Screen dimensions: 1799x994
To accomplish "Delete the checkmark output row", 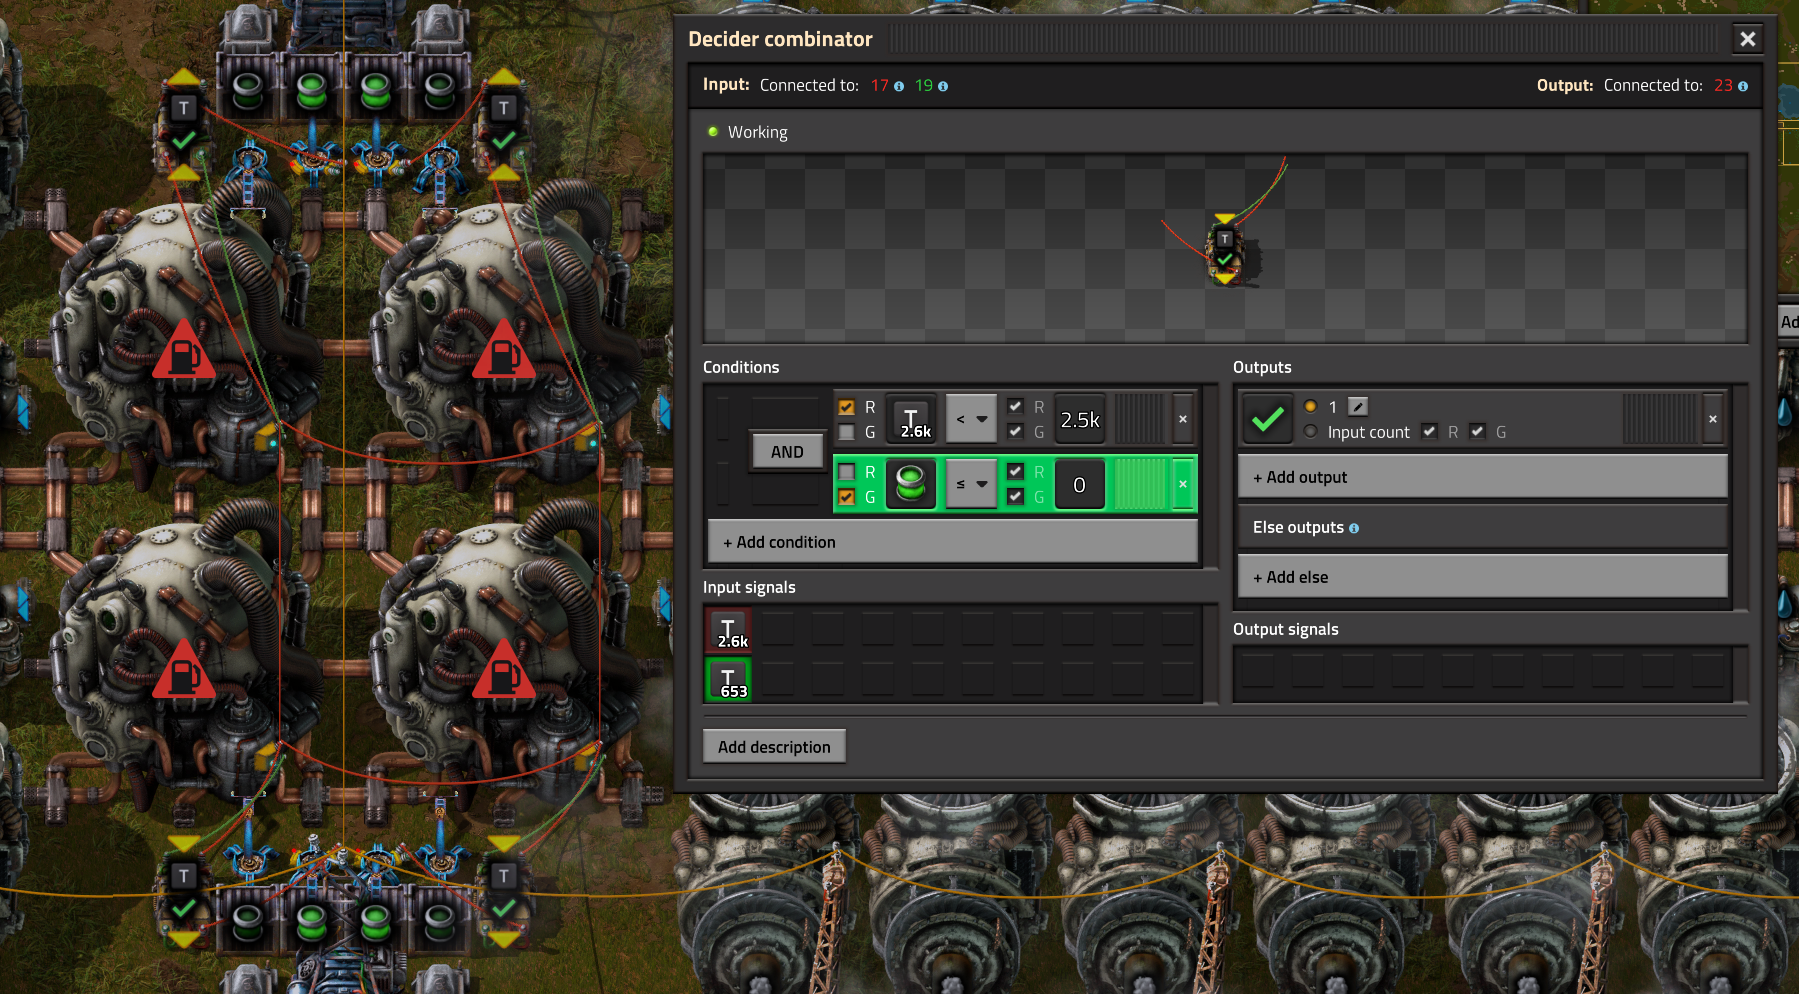I will click(1713, 419).
